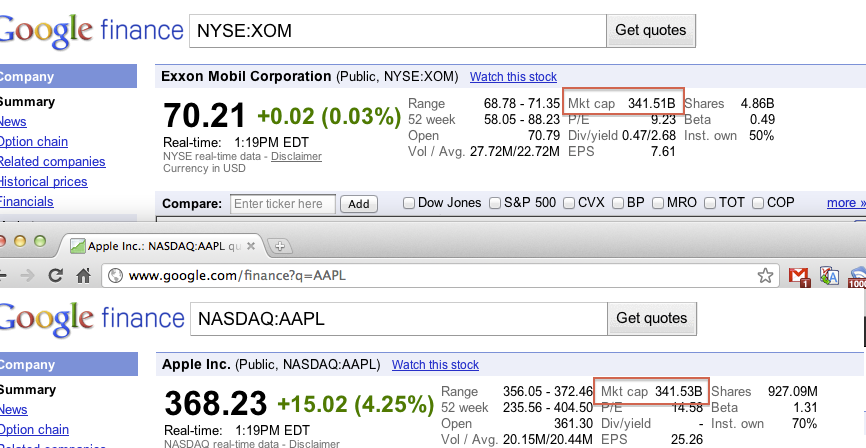This screenshot has height=448, width=866.
Task: Open the Gmail extension icon
Action: [798, 275]
